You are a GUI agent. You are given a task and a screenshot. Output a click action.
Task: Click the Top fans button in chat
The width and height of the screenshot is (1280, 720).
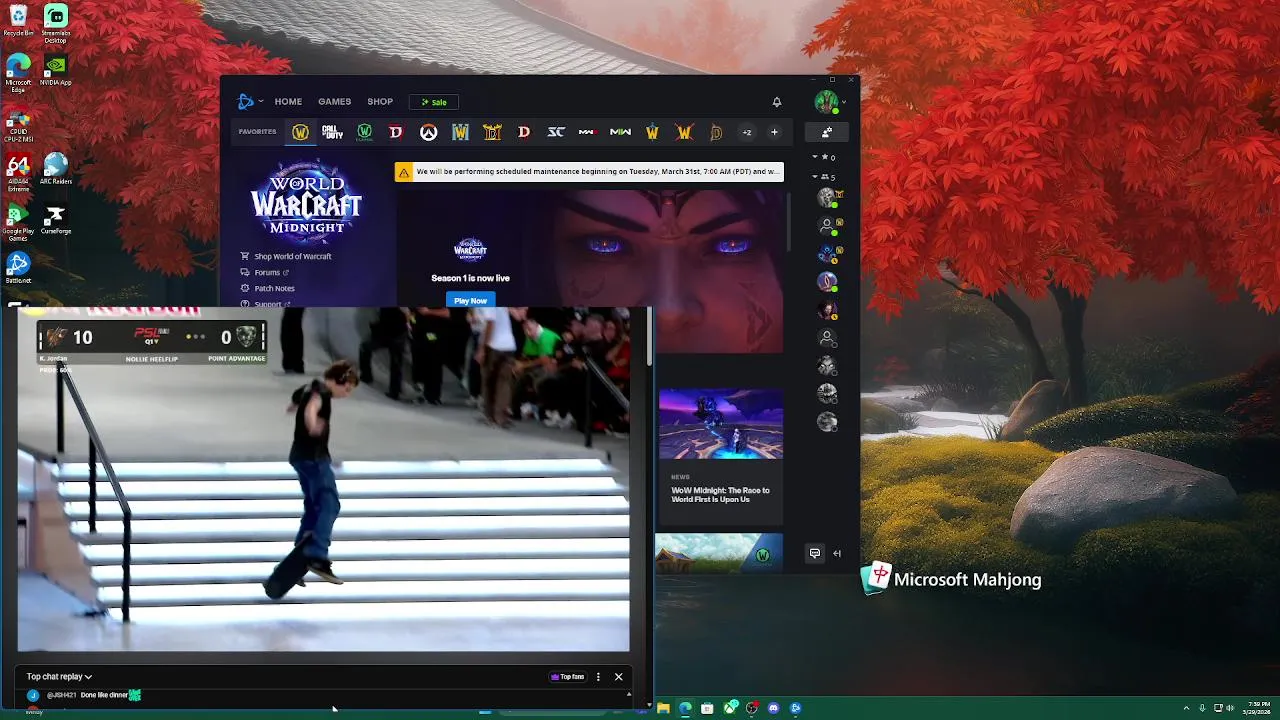[x=568, y=677]
